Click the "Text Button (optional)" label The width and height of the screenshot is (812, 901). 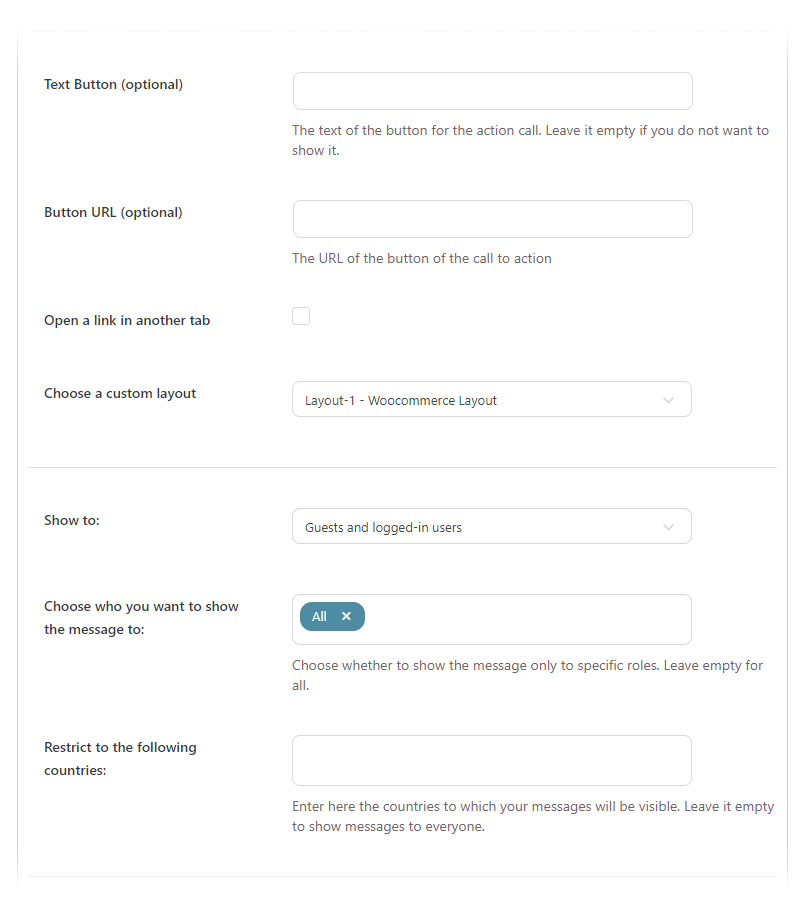click(113, 85)
